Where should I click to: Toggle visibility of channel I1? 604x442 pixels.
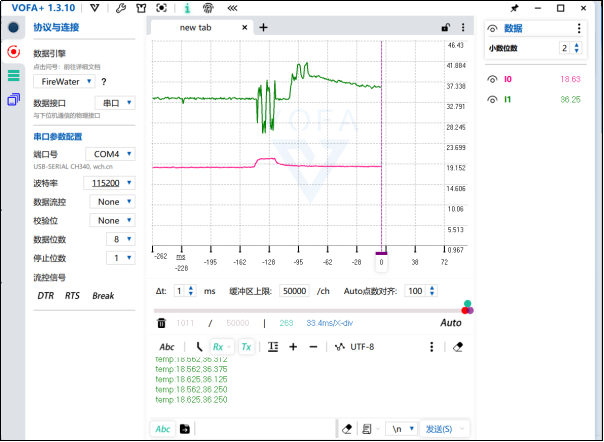pos(492,99)
